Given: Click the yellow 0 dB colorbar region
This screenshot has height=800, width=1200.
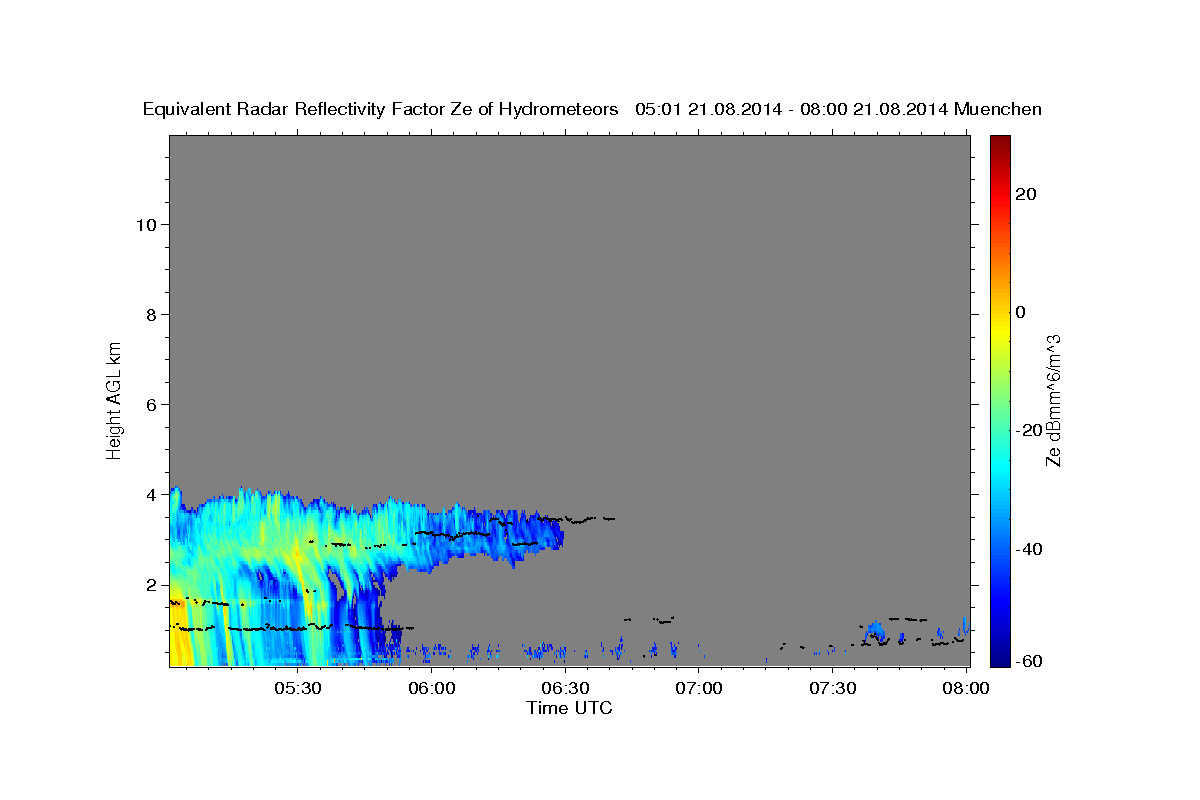Looking at the screenshot, I should click(1000, 312).
